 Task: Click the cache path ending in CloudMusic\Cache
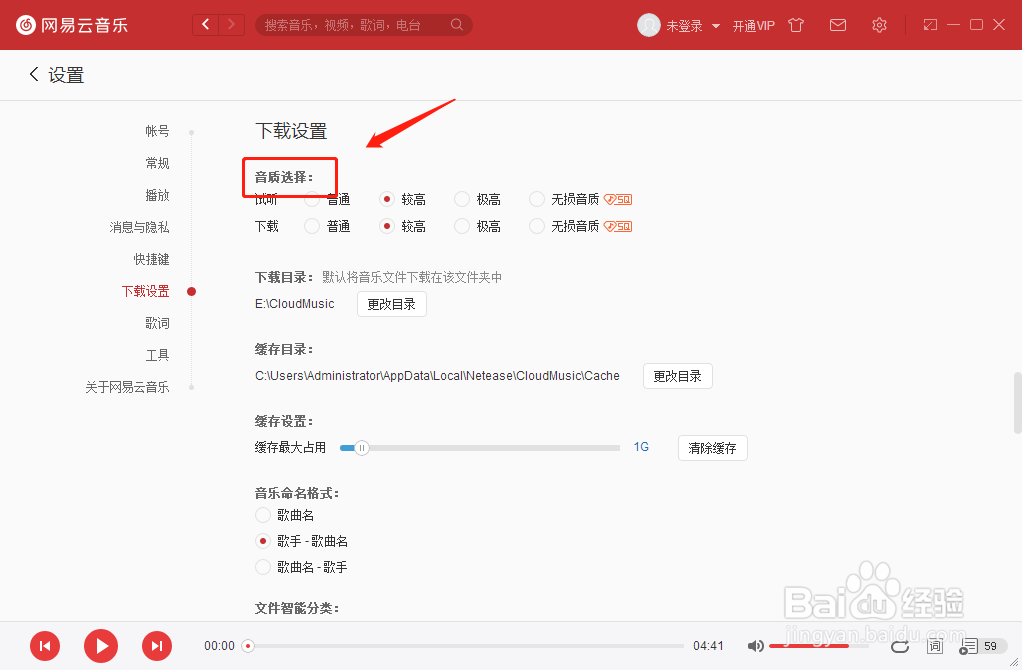437,375
